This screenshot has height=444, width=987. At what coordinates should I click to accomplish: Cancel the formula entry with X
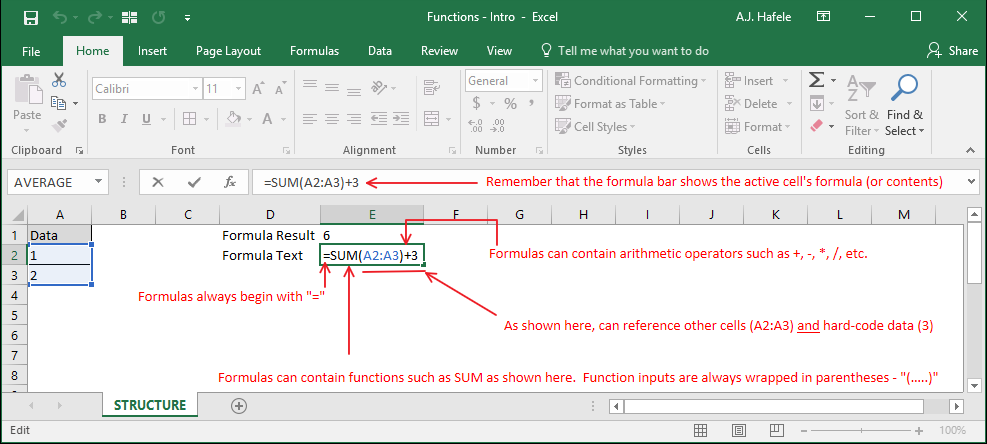click(x=158, y=183)
